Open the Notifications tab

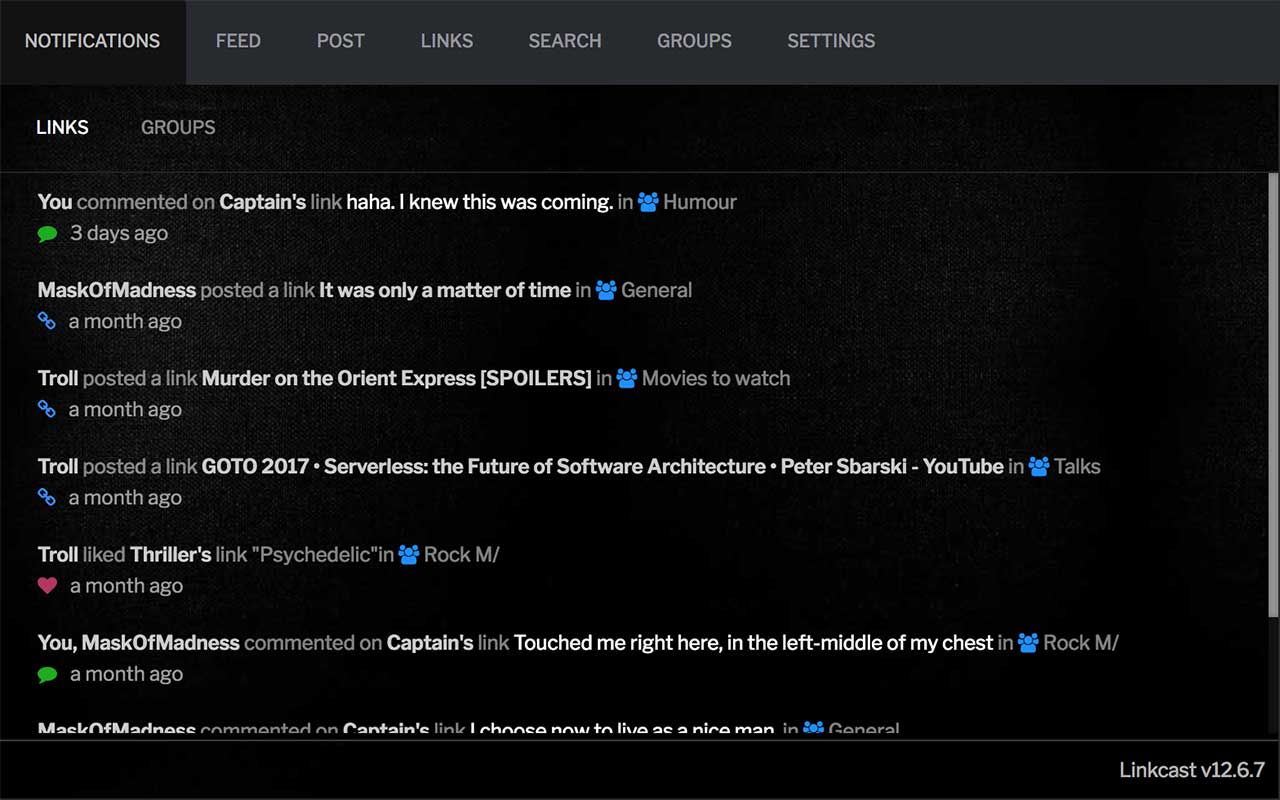point(92,41)
